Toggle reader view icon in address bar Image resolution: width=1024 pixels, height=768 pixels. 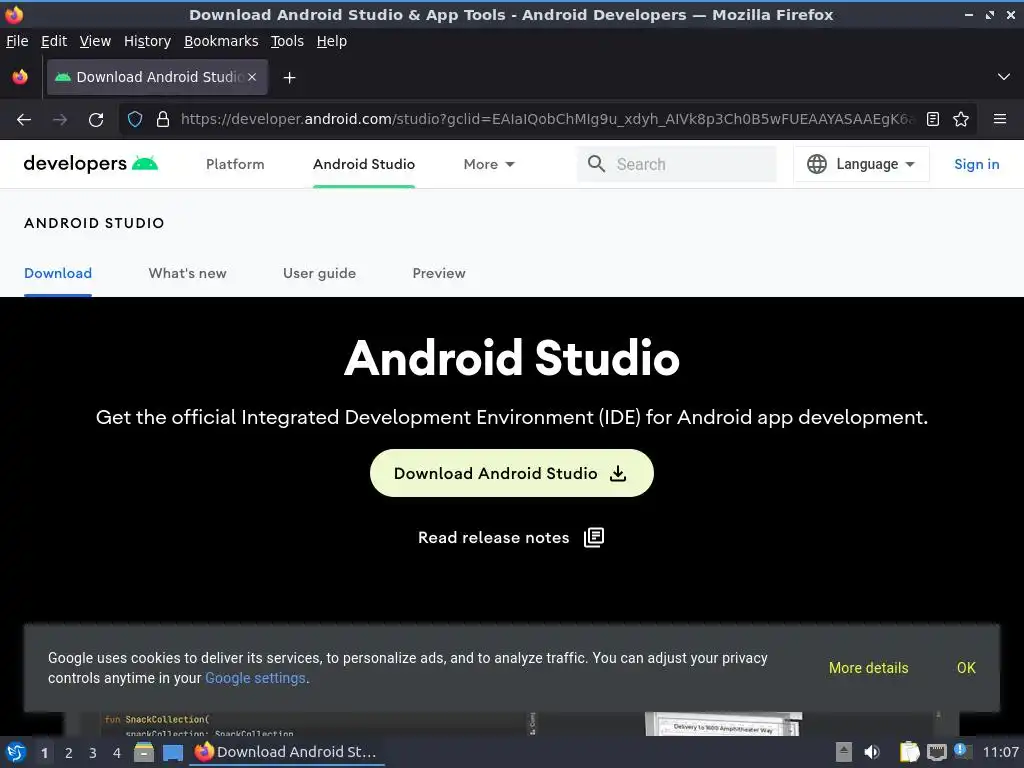coord(933,120)
